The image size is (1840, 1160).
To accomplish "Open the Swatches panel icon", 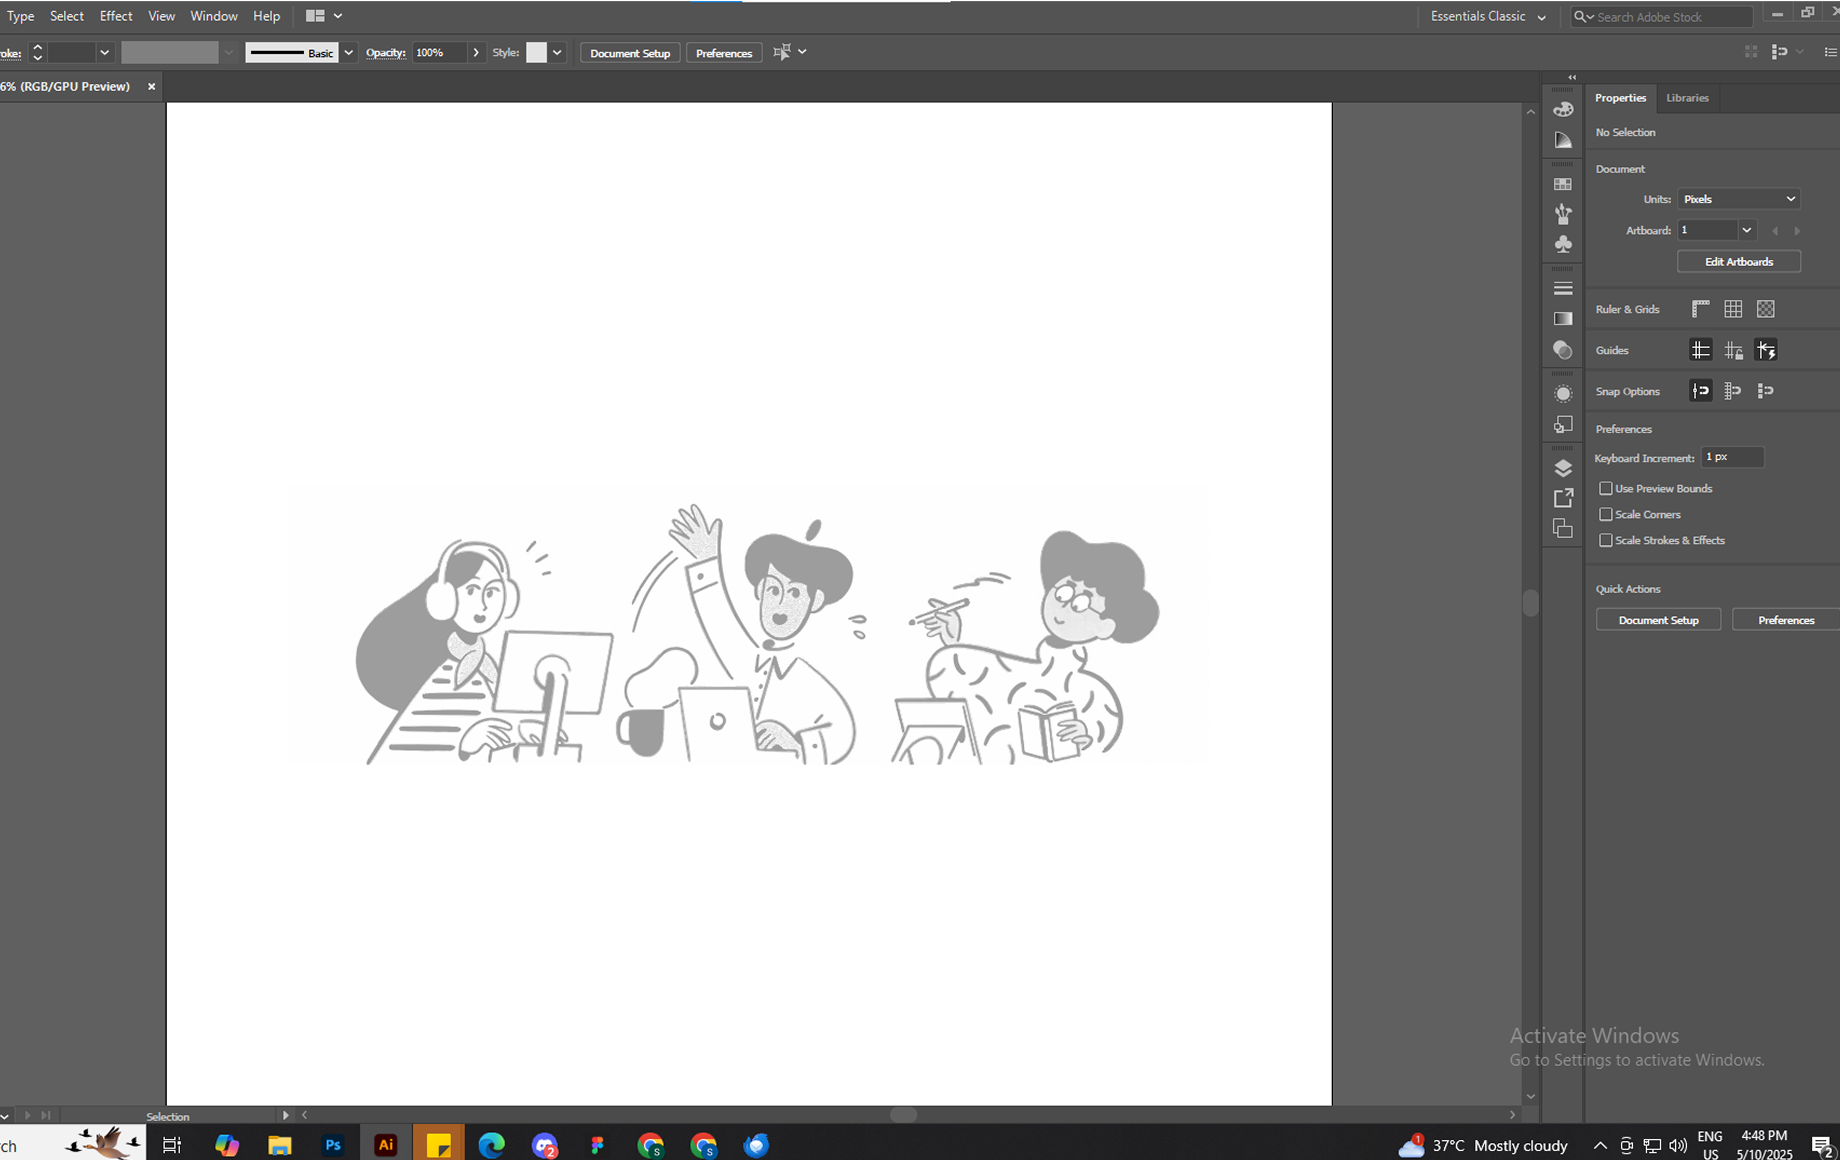I will (1563, 184).
